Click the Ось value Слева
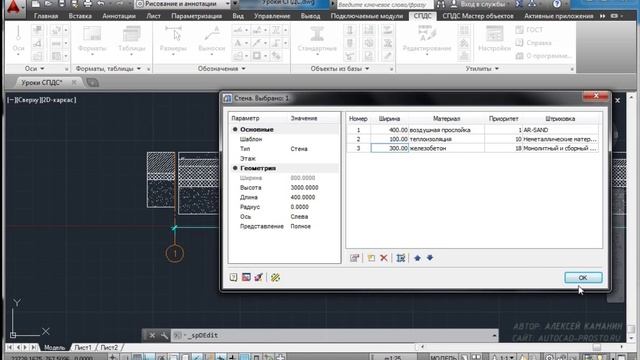The width and height of the screenshot is (640, 360). pos(299,217)
